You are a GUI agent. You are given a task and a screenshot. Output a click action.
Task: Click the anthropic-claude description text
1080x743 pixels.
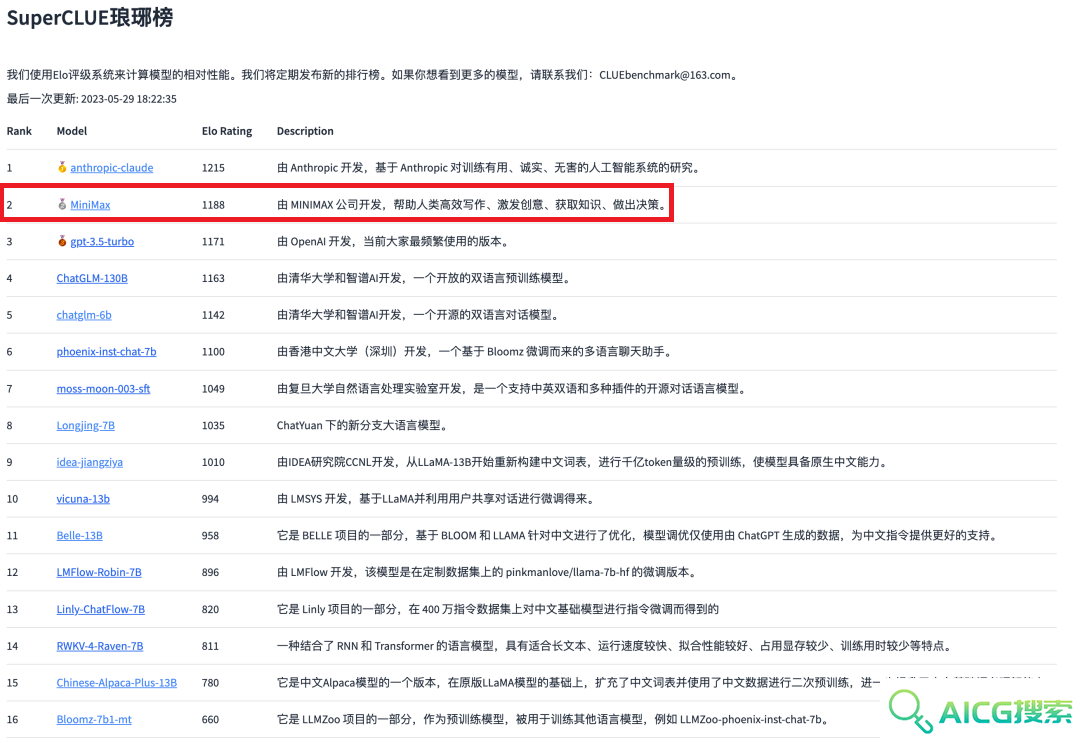490,167
